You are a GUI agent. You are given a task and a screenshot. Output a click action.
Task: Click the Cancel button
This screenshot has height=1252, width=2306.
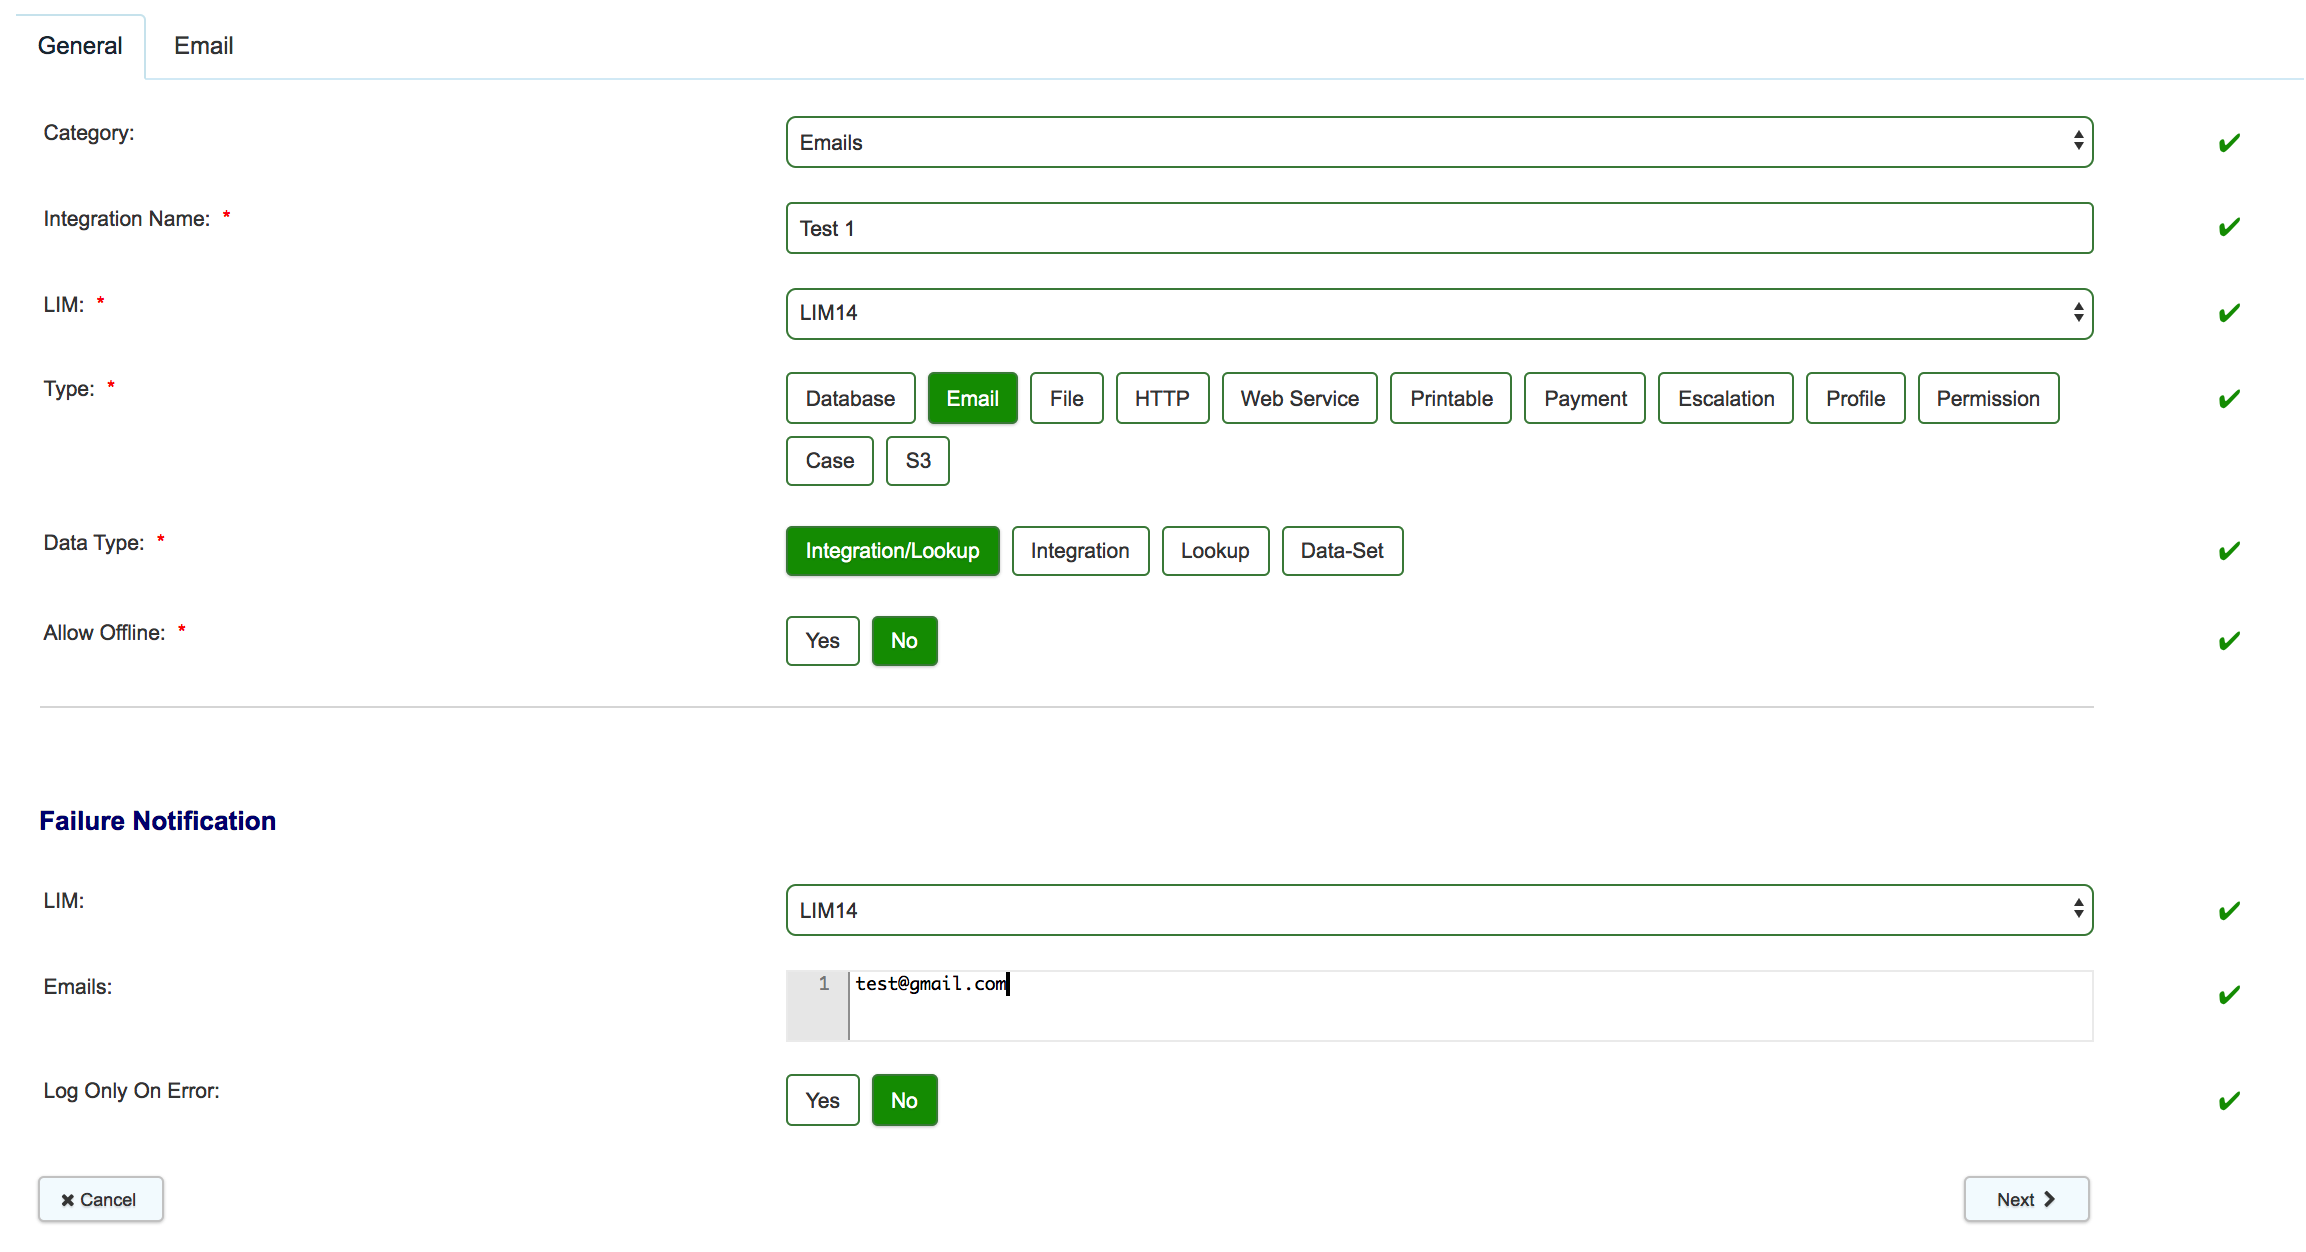coord(100,1199)
